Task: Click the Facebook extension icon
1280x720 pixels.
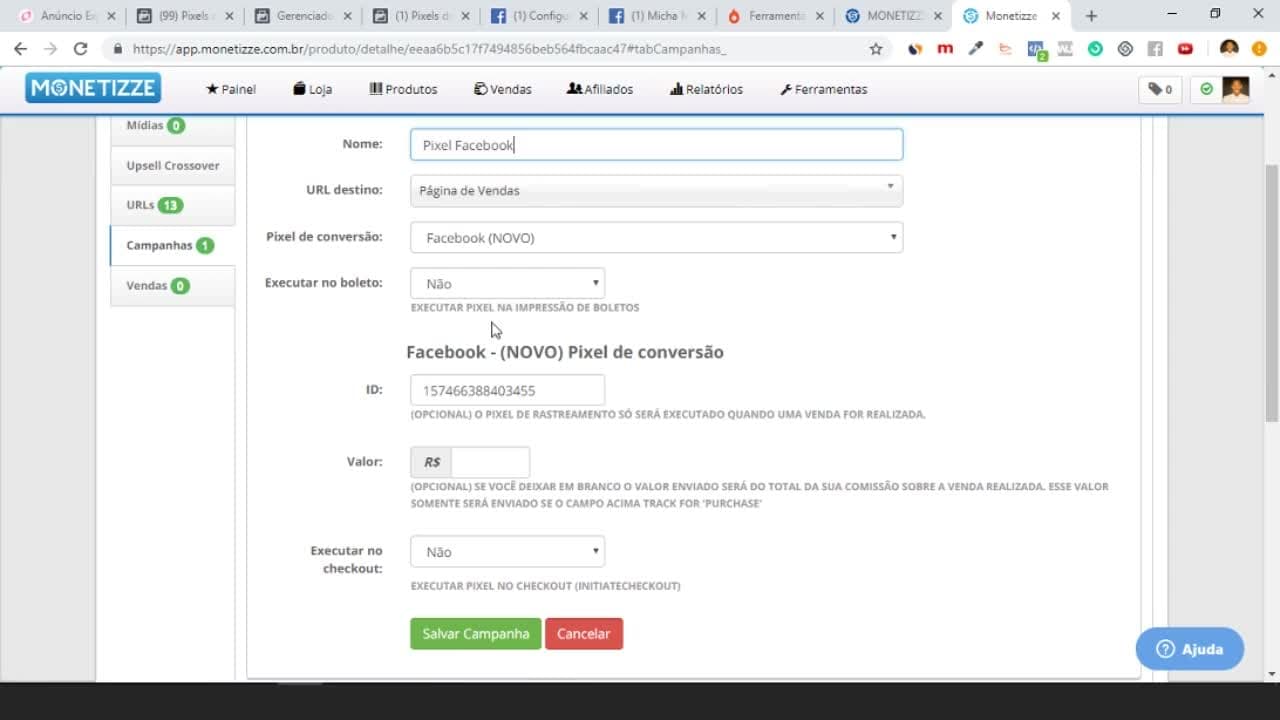Action: (x=1155, y=48)
